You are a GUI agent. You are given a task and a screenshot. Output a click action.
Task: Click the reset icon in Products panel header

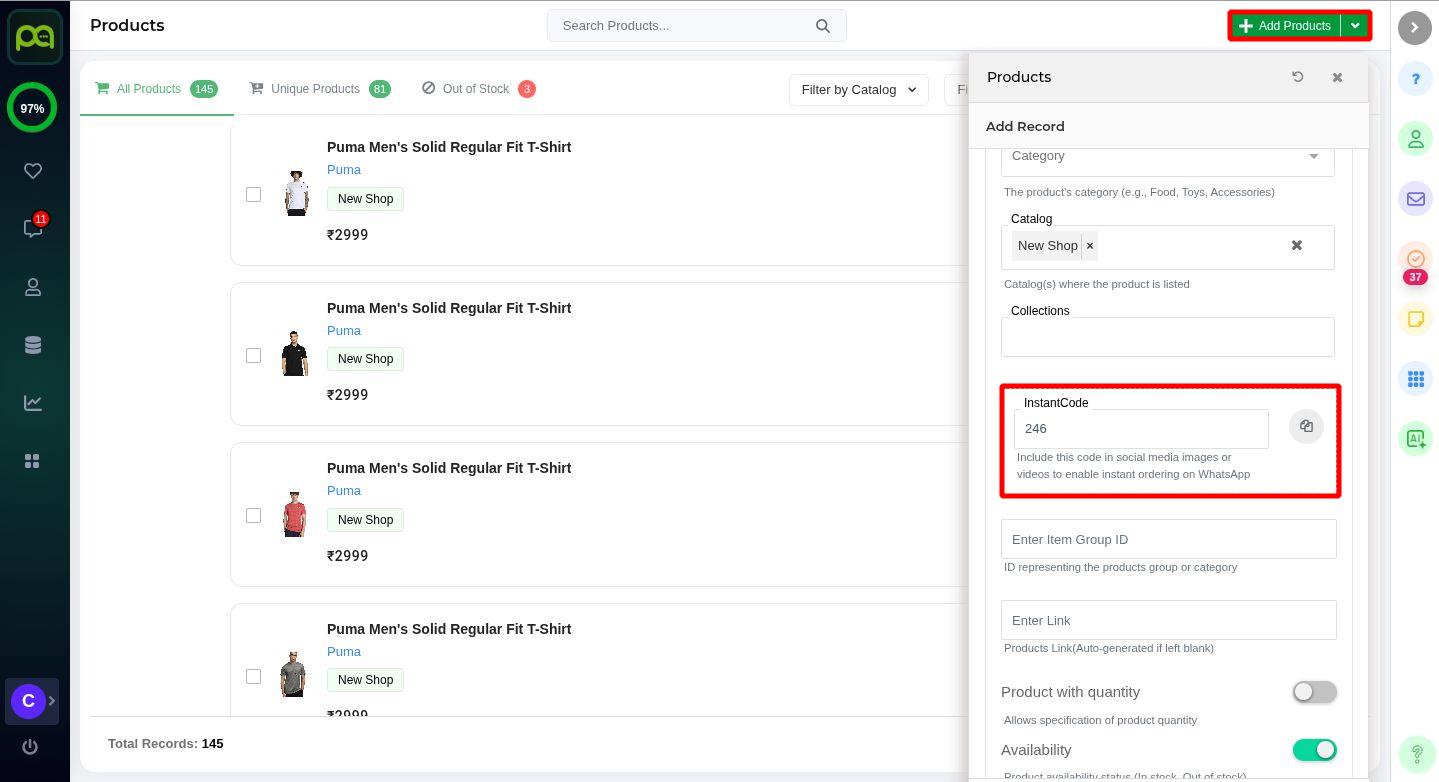(1298, 77)
